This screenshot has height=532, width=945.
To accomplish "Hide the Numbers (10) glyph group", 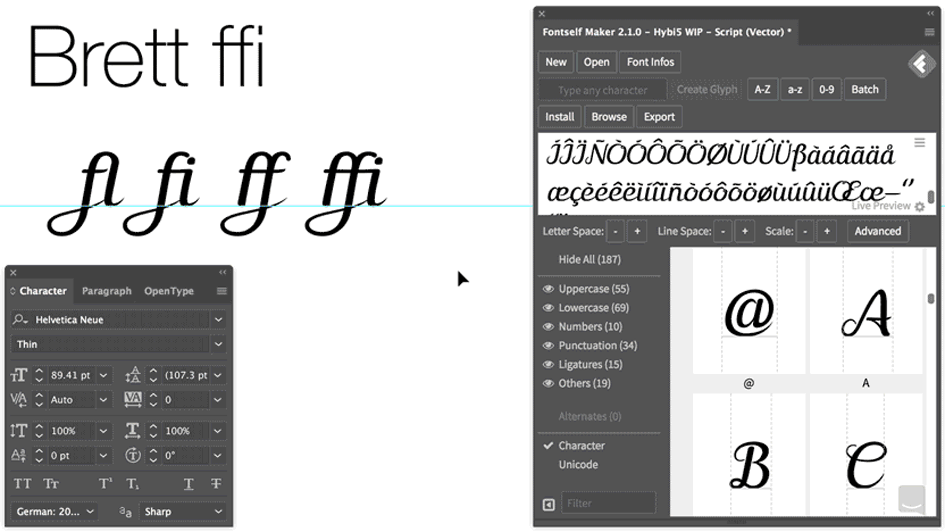I will 548,327.
